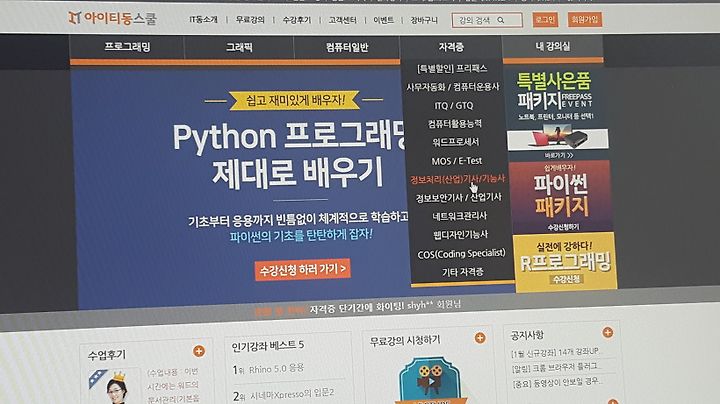The height and width of the screenshot is (404, 720).
Task: Open [1월 신규강좌] 14개 강좌UP notice
Action: (556, 352)
